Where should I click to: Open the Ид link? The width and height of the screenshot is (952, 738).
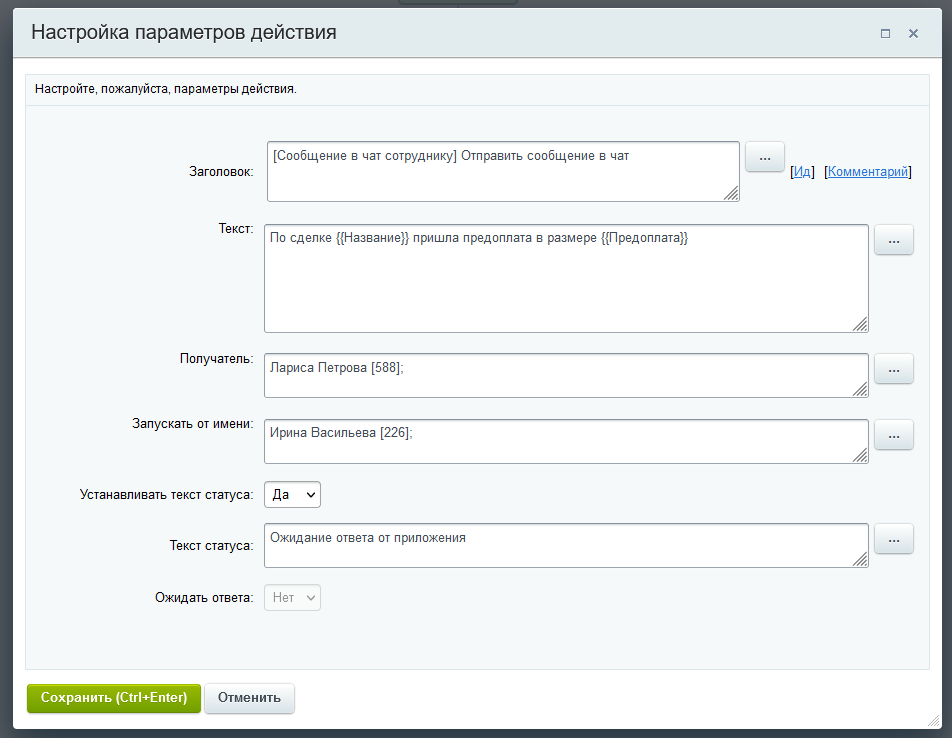[802, 172]
